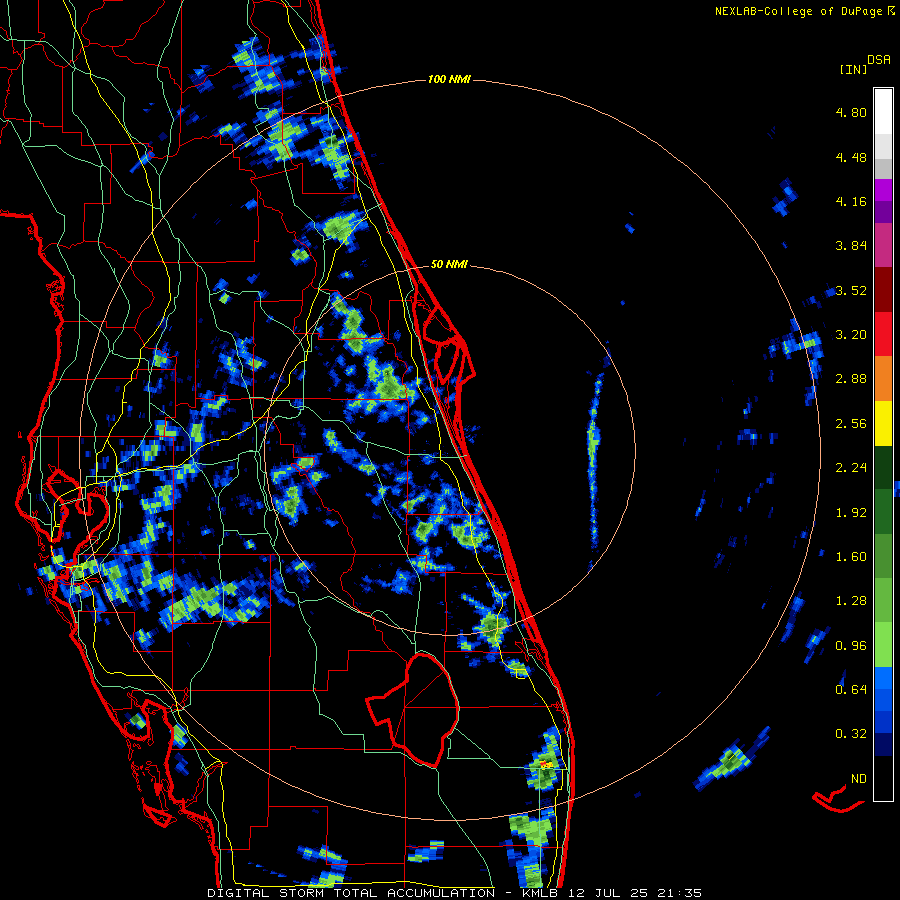Select the 1.28 legend value
900x900 pixels.
851,601
